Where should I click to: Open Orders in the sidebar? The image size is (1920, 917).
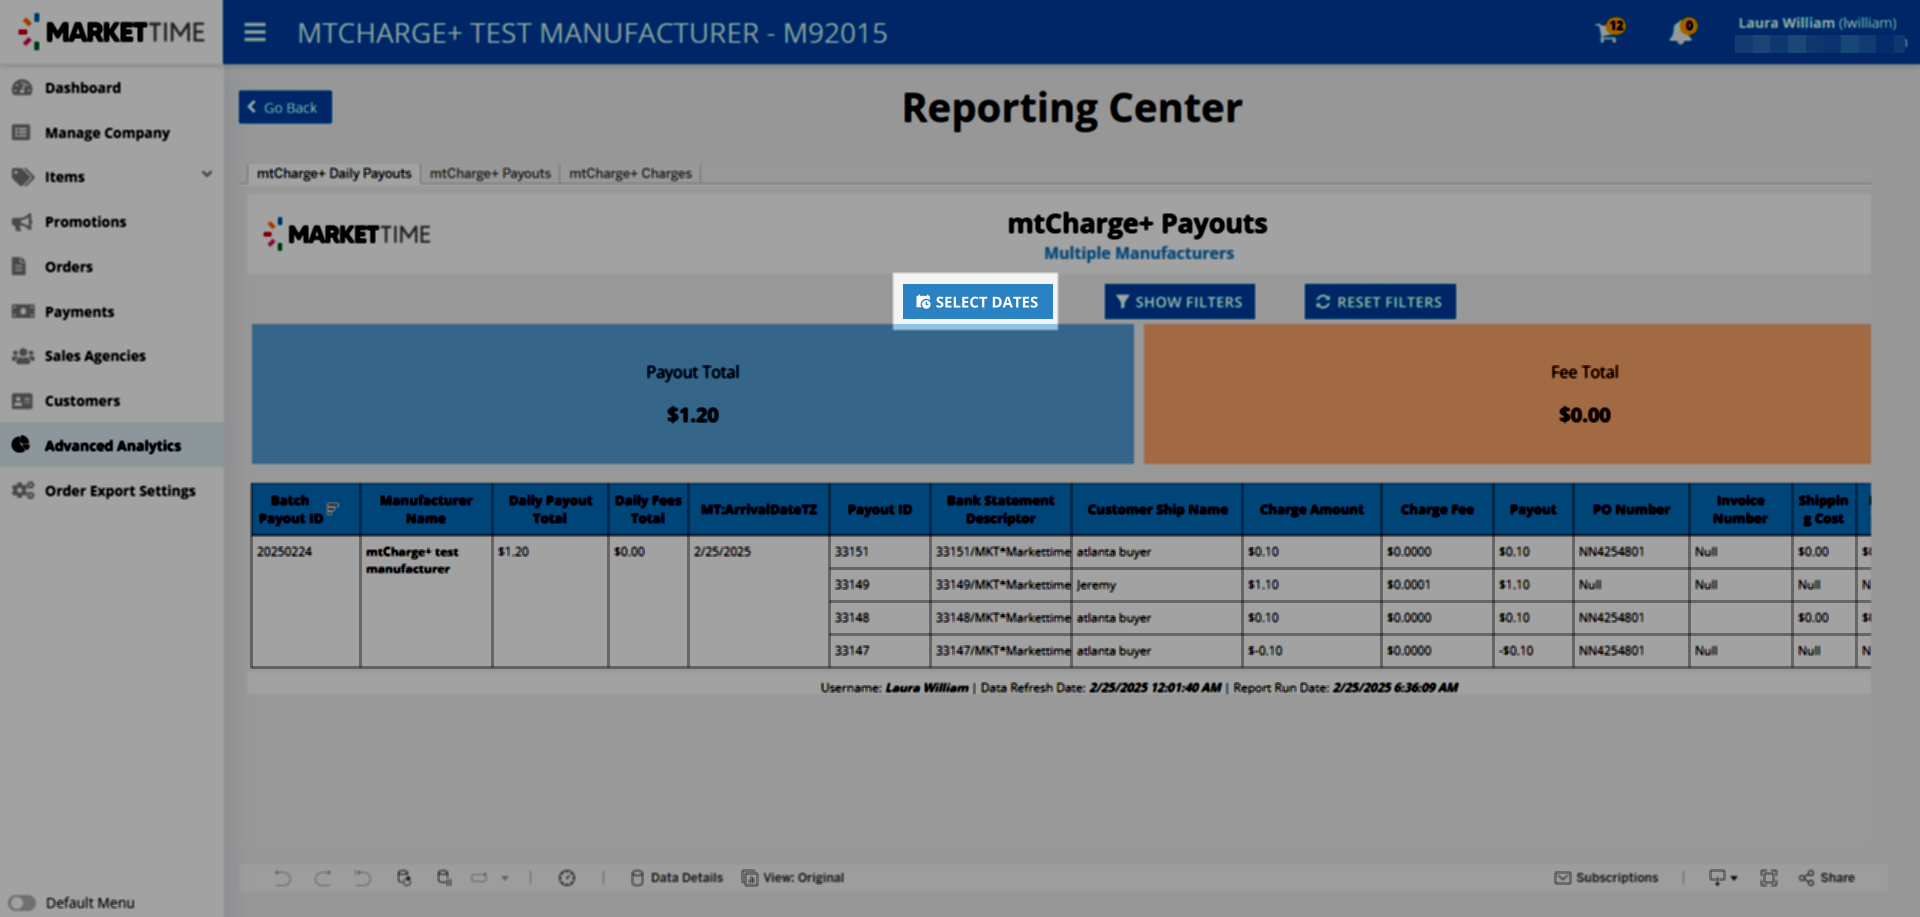[68, 267]
